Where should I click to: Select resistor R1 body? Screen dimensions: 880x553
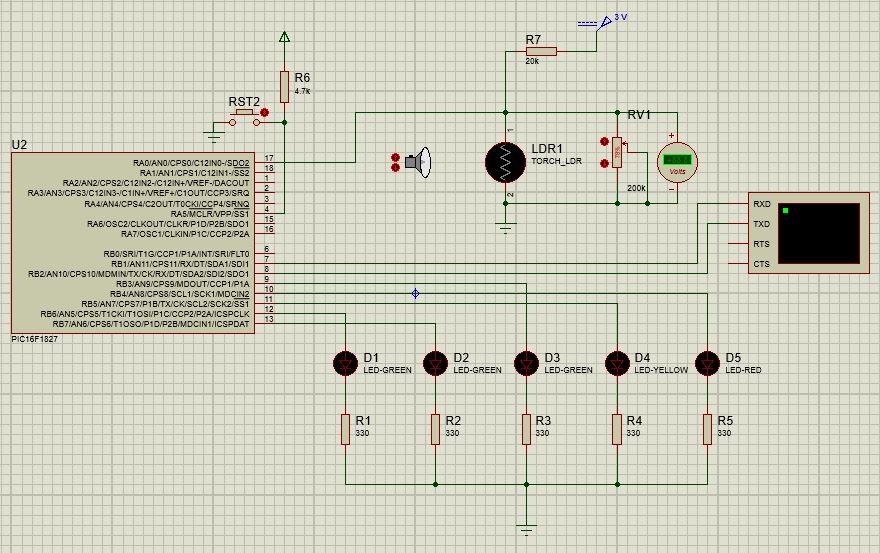click(345, 429)
